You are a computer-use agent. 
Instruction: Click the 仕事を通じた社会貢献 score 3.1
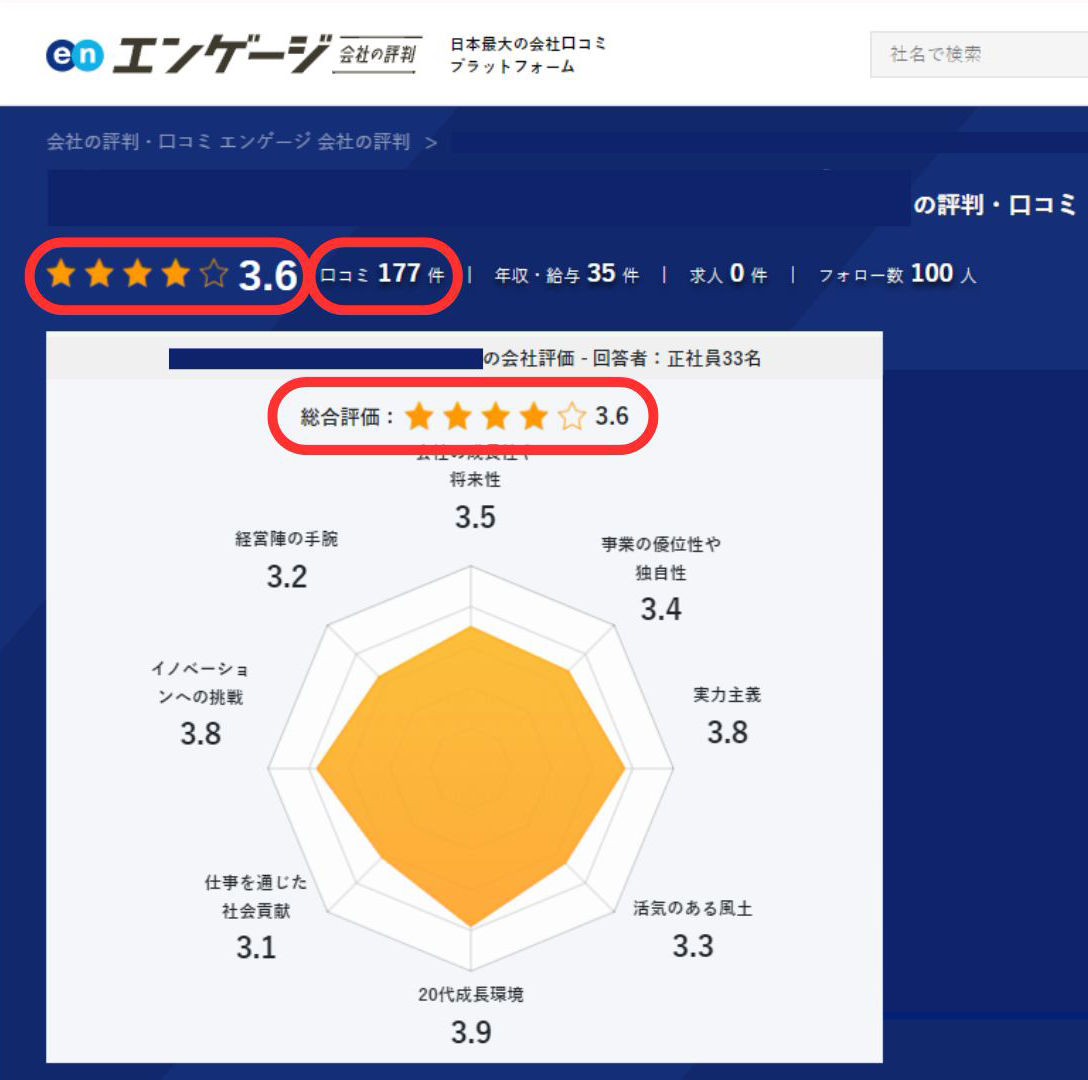point(256,947)
